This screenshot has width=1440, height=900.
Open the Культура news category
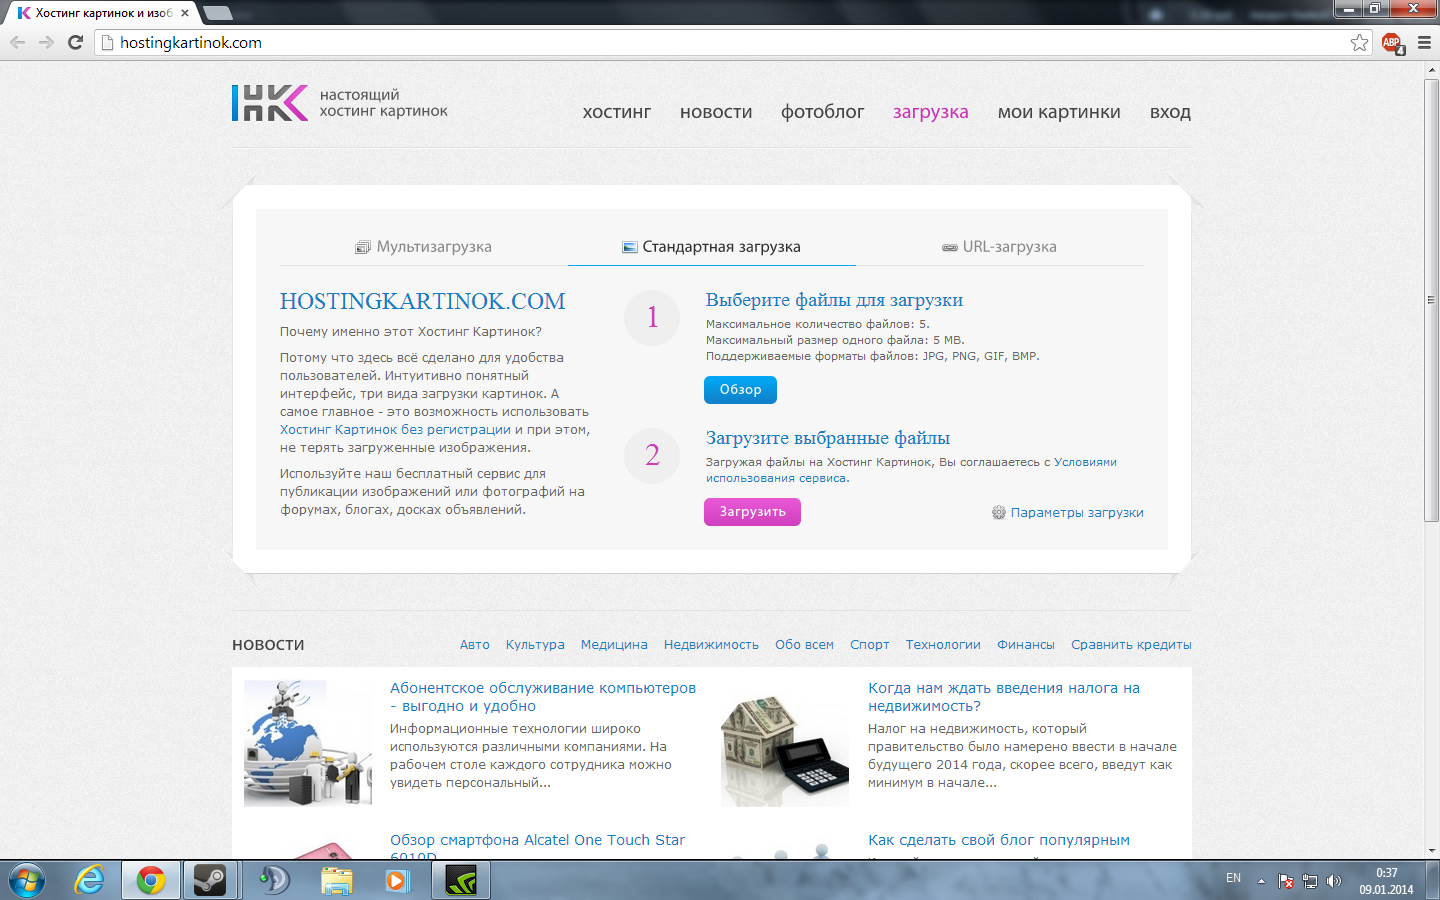[x=535, y=645]
